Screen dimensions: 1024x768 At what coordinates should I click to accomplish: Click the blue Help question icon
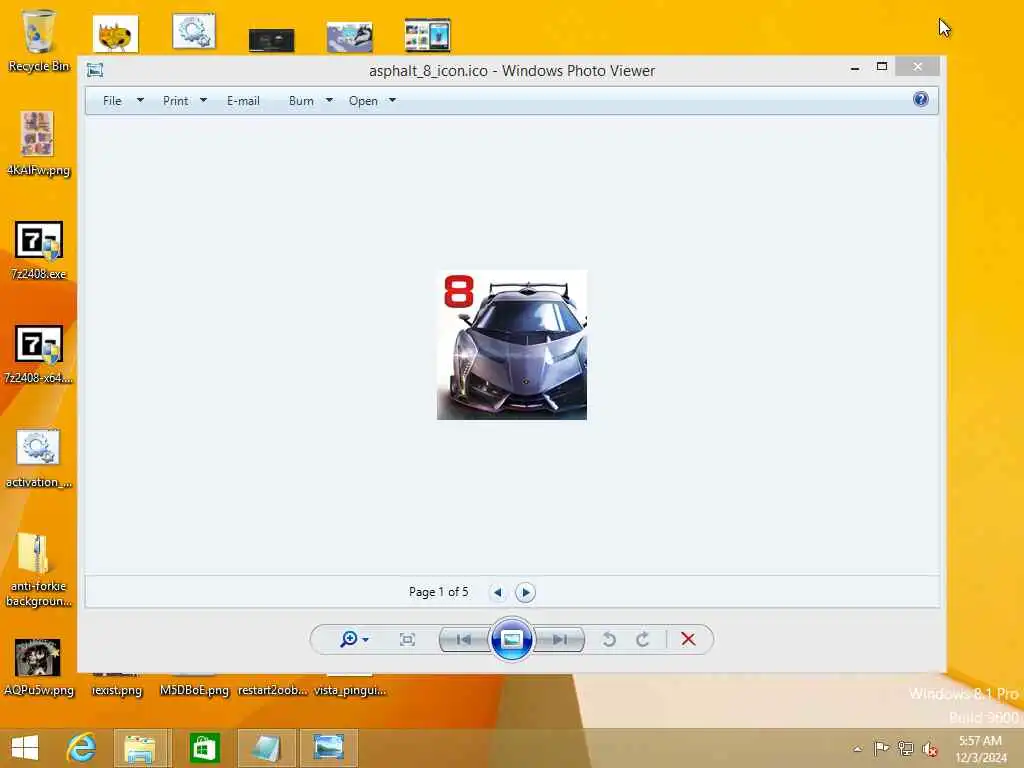click(x=921, y=99)
